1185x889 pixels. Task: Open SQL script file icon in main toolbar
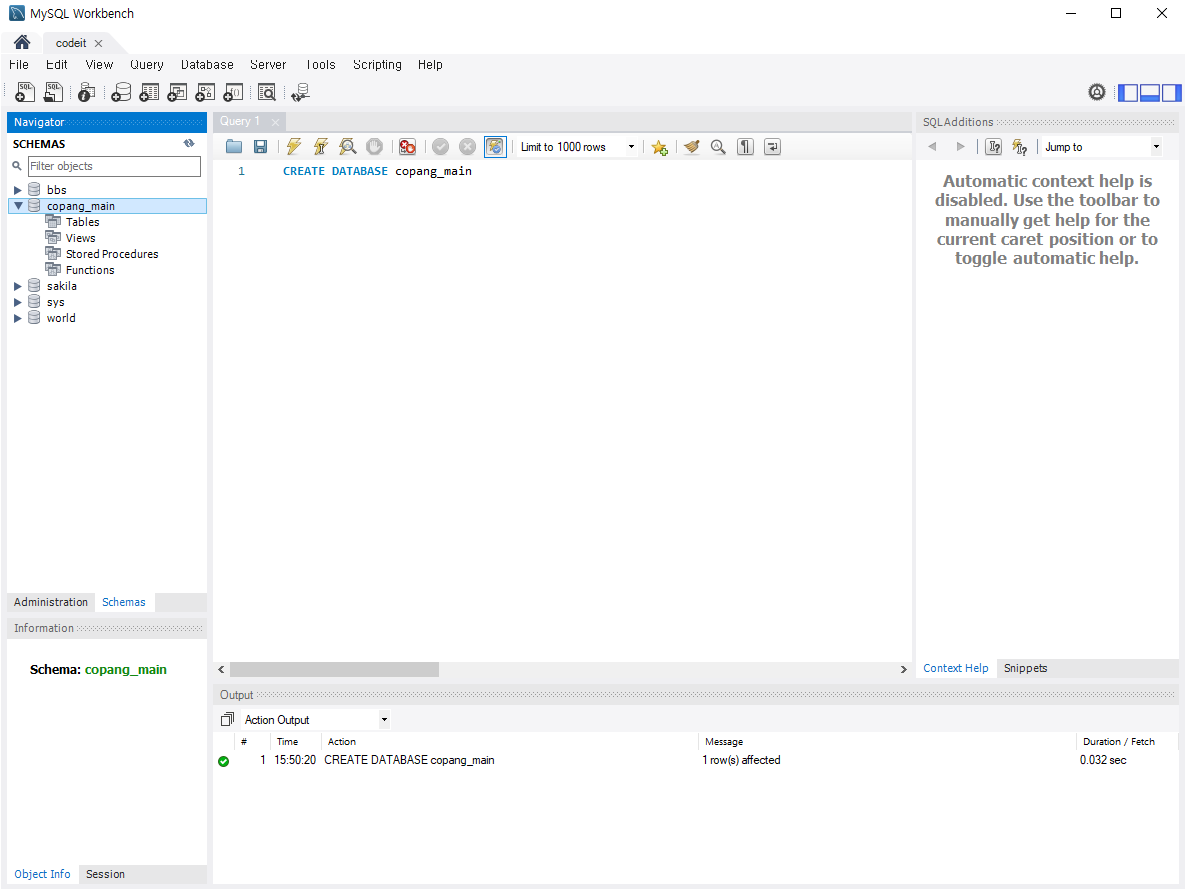53,92
